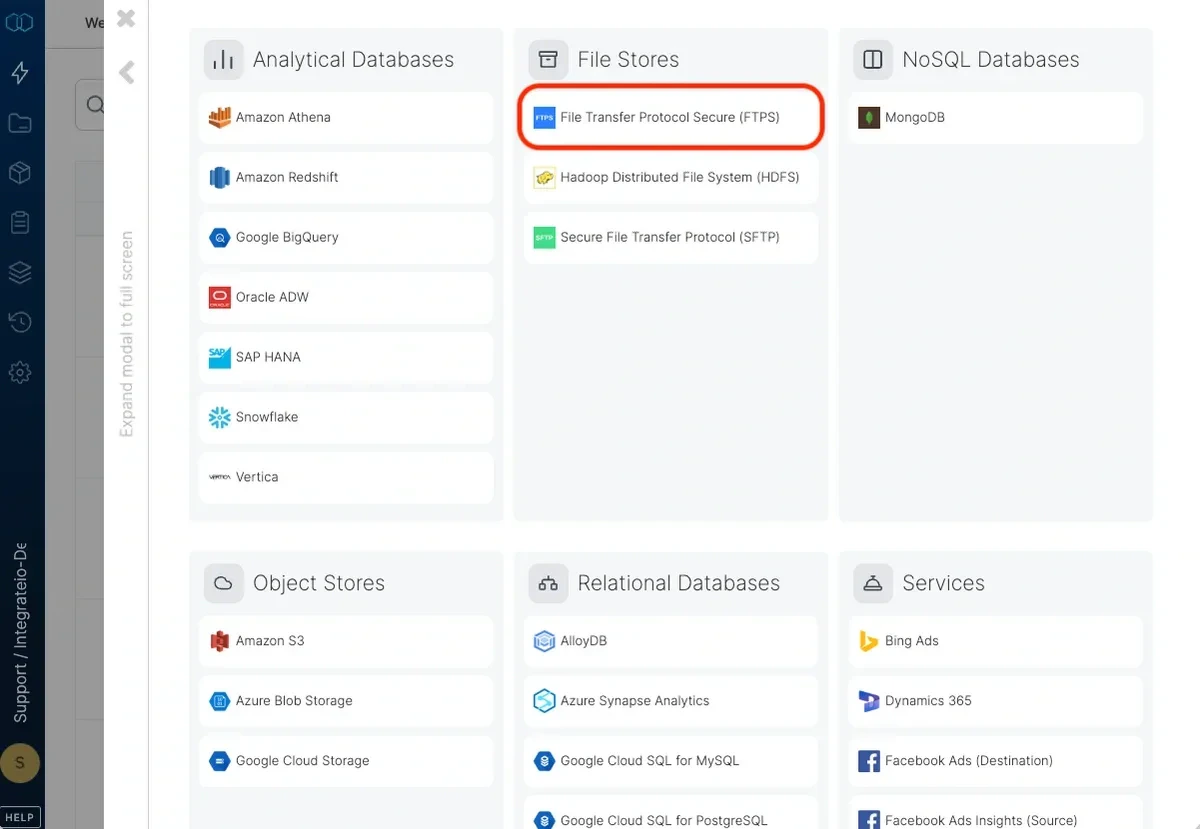Open the package box sidebar icon
Viewport: 1200px width, 829px height.
[x=20, y=173]
